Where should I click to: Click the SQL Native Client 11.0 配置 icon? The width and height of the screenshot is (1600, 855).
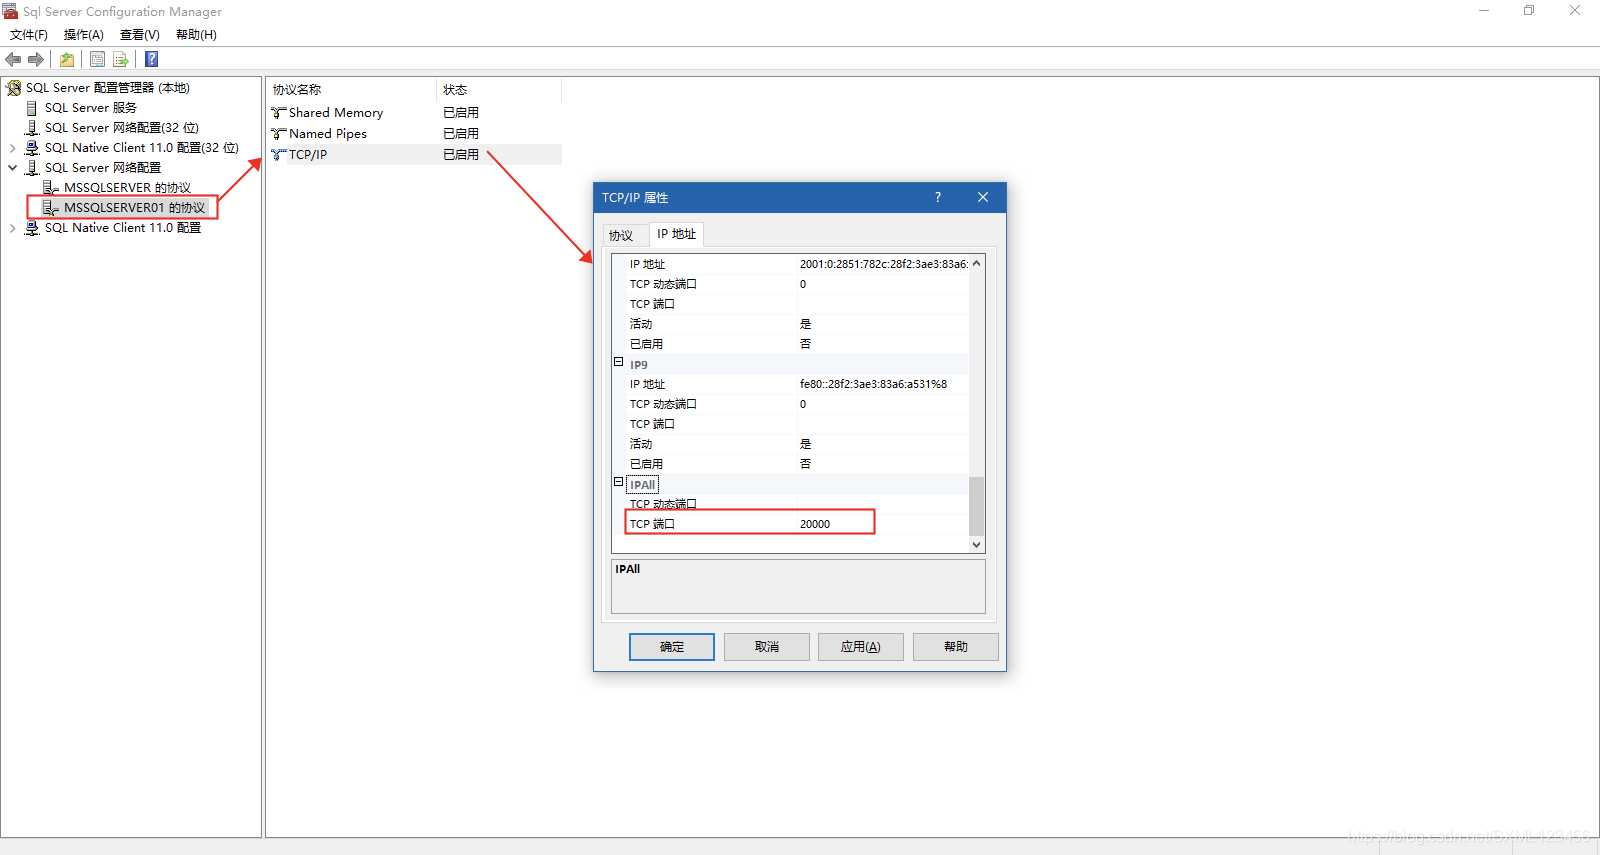tap(32, 228)
